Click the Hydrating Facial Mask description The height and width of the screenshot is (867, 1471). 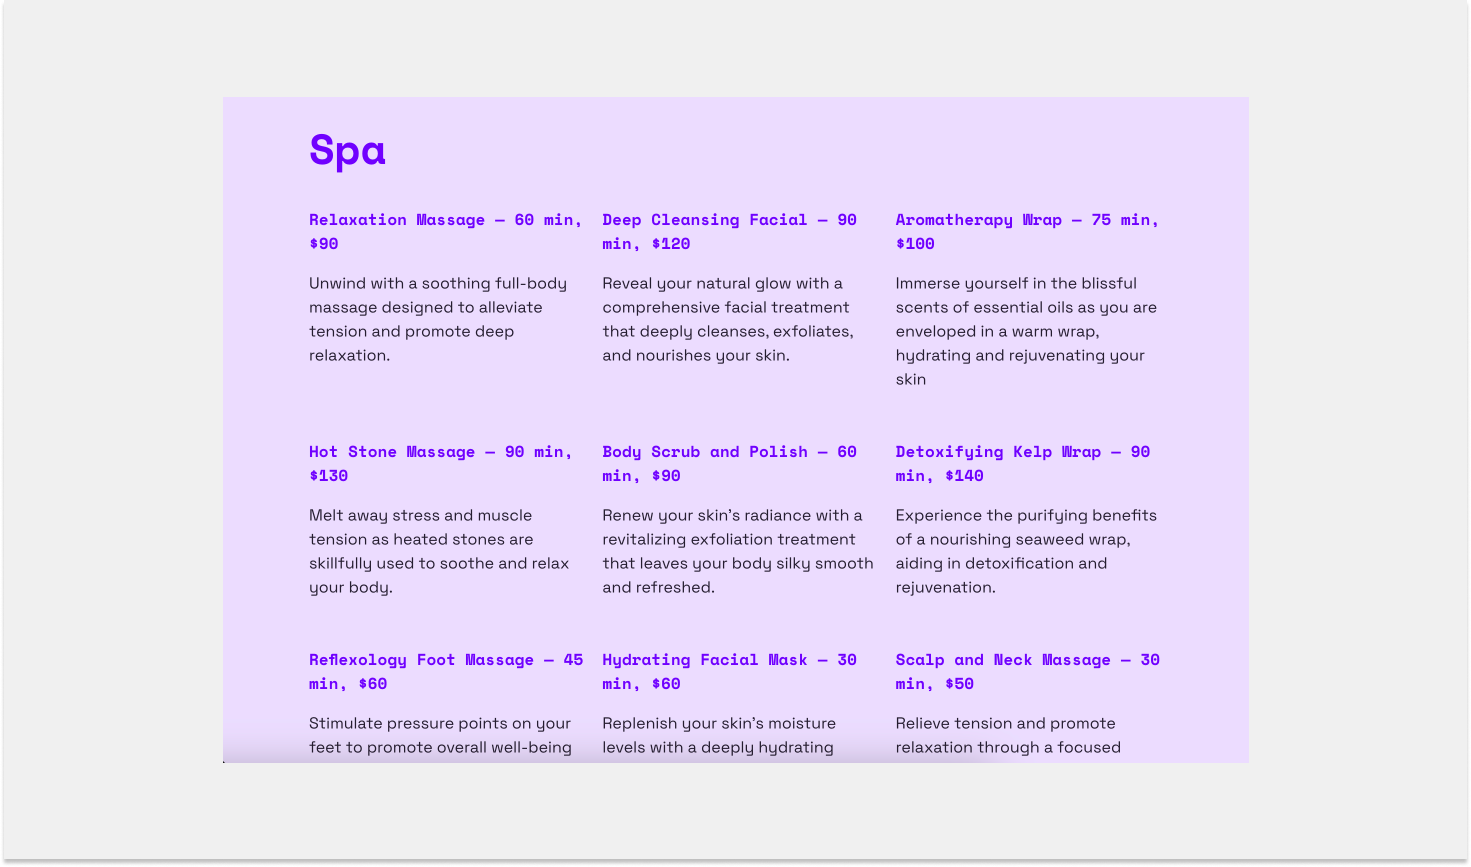coord(719,736)
